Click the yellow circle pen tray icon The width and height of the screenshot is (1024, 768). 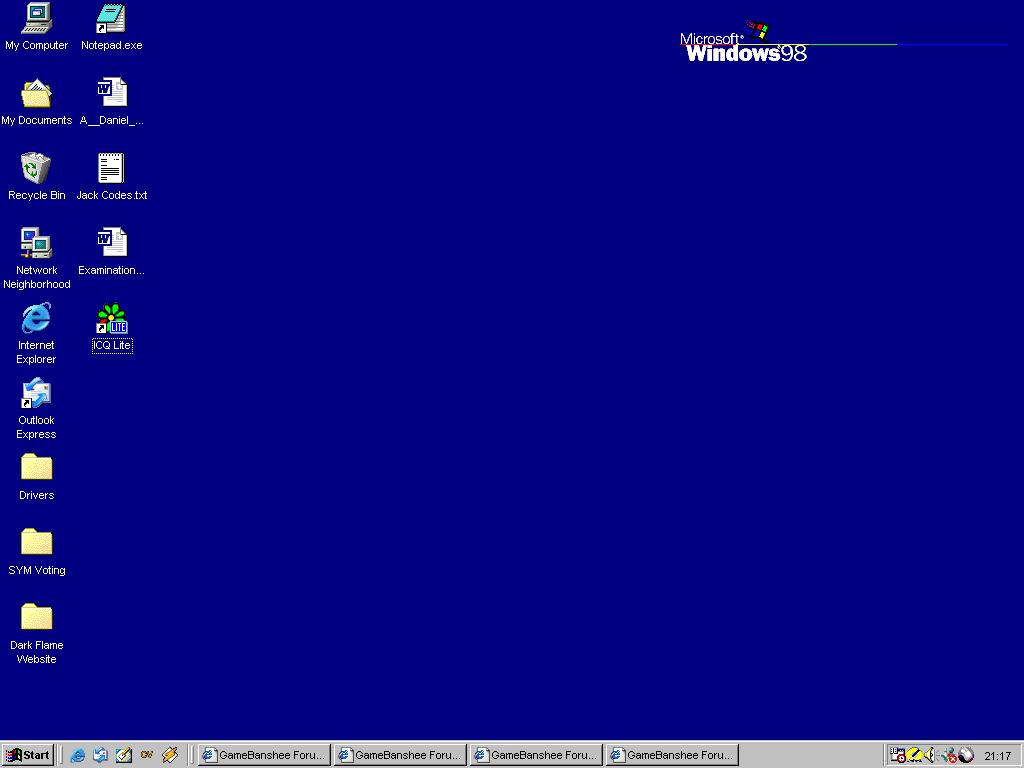coord(914,756)
